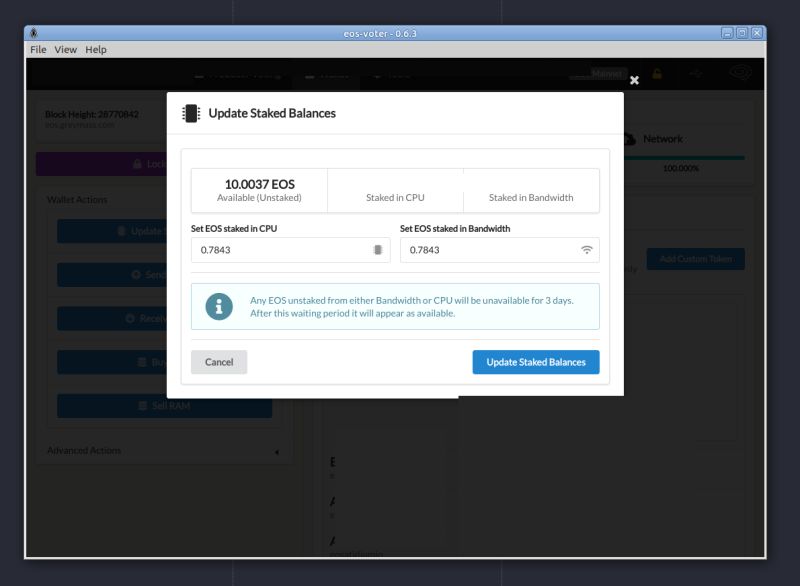Click the Sell RAM icon in the sidebar
The width and height of the screenshot is (800, 586).
point(145,406)
